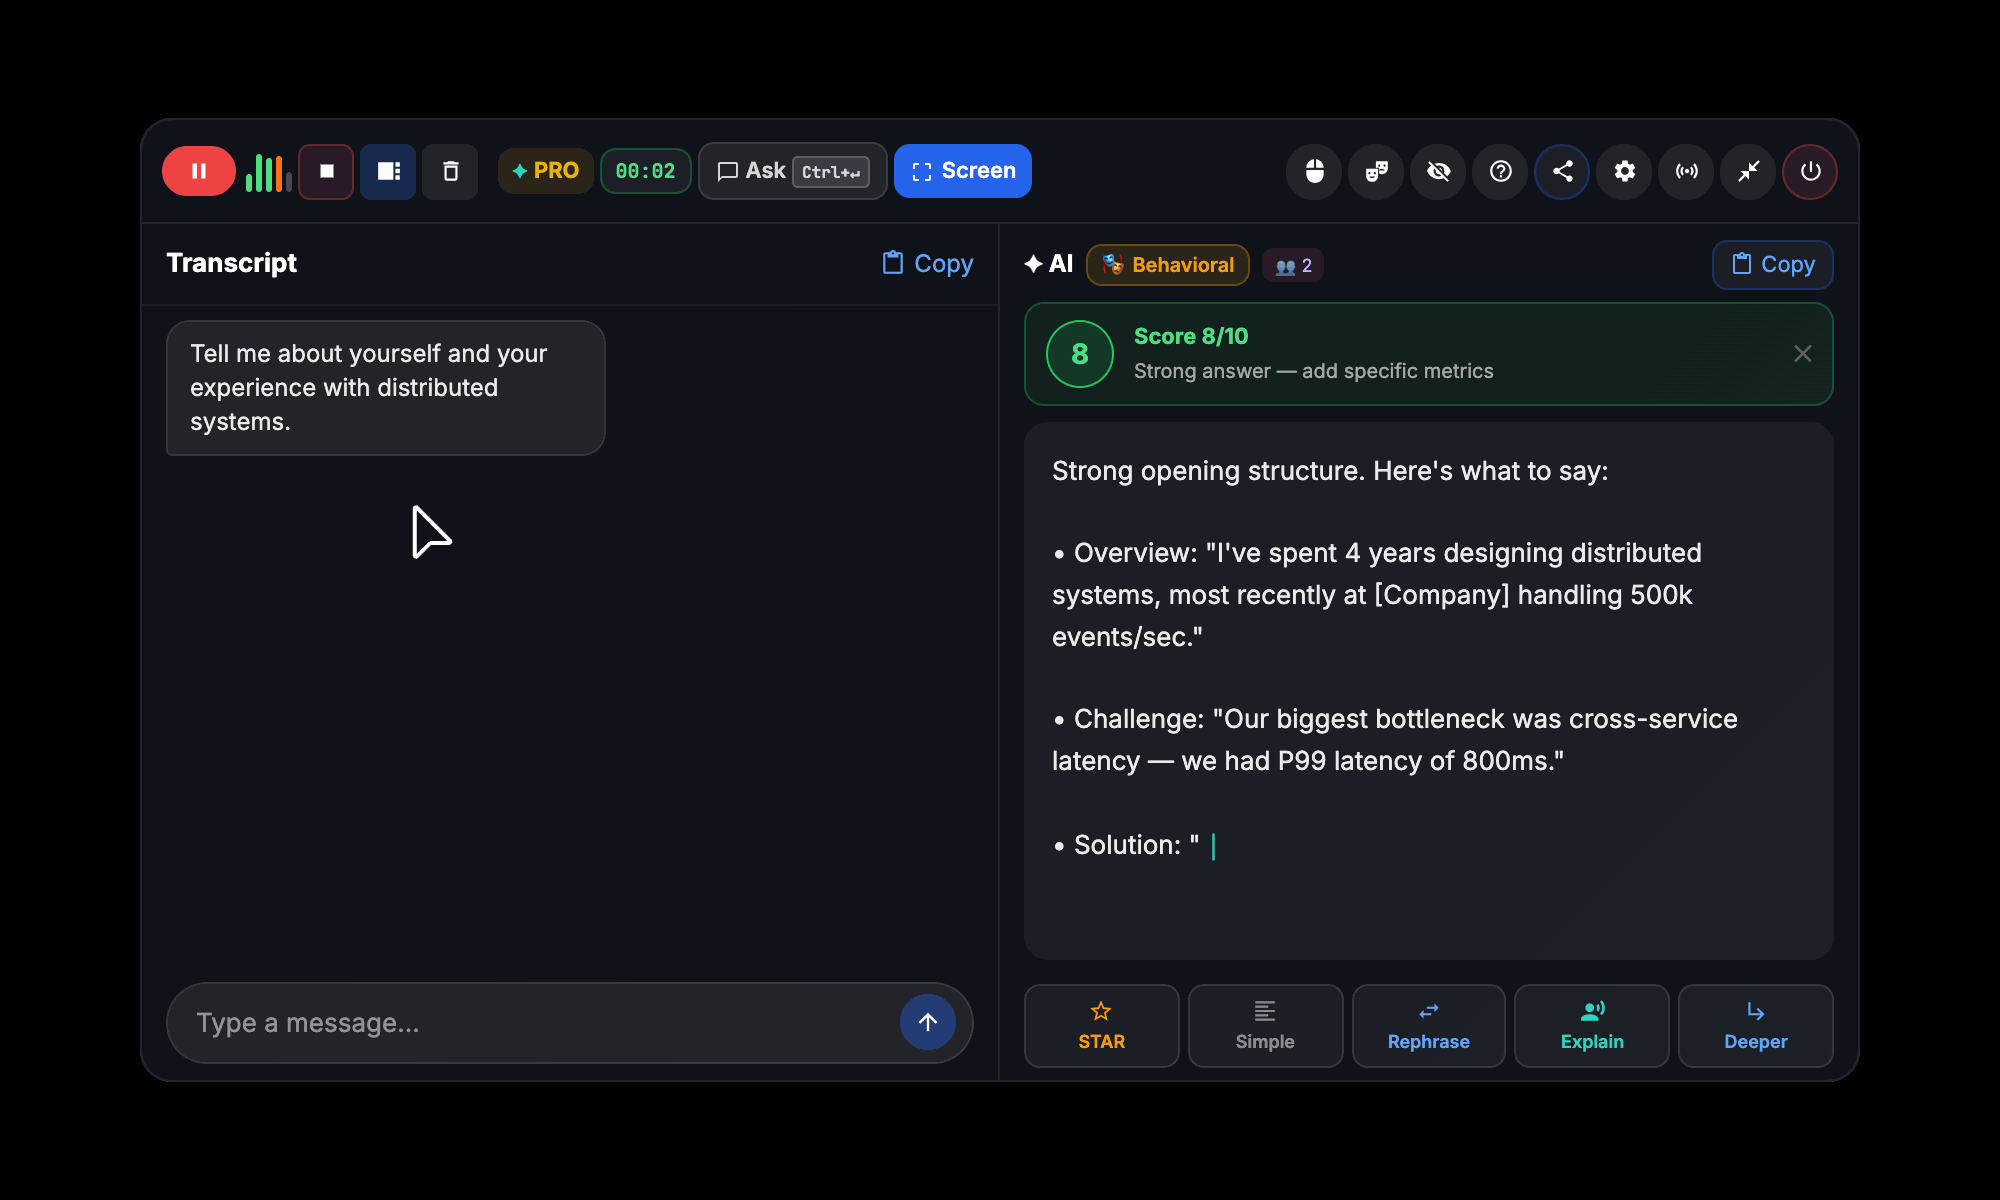Click the transcript question bubble
The image size is (2000, 1200).
[386, 388]
